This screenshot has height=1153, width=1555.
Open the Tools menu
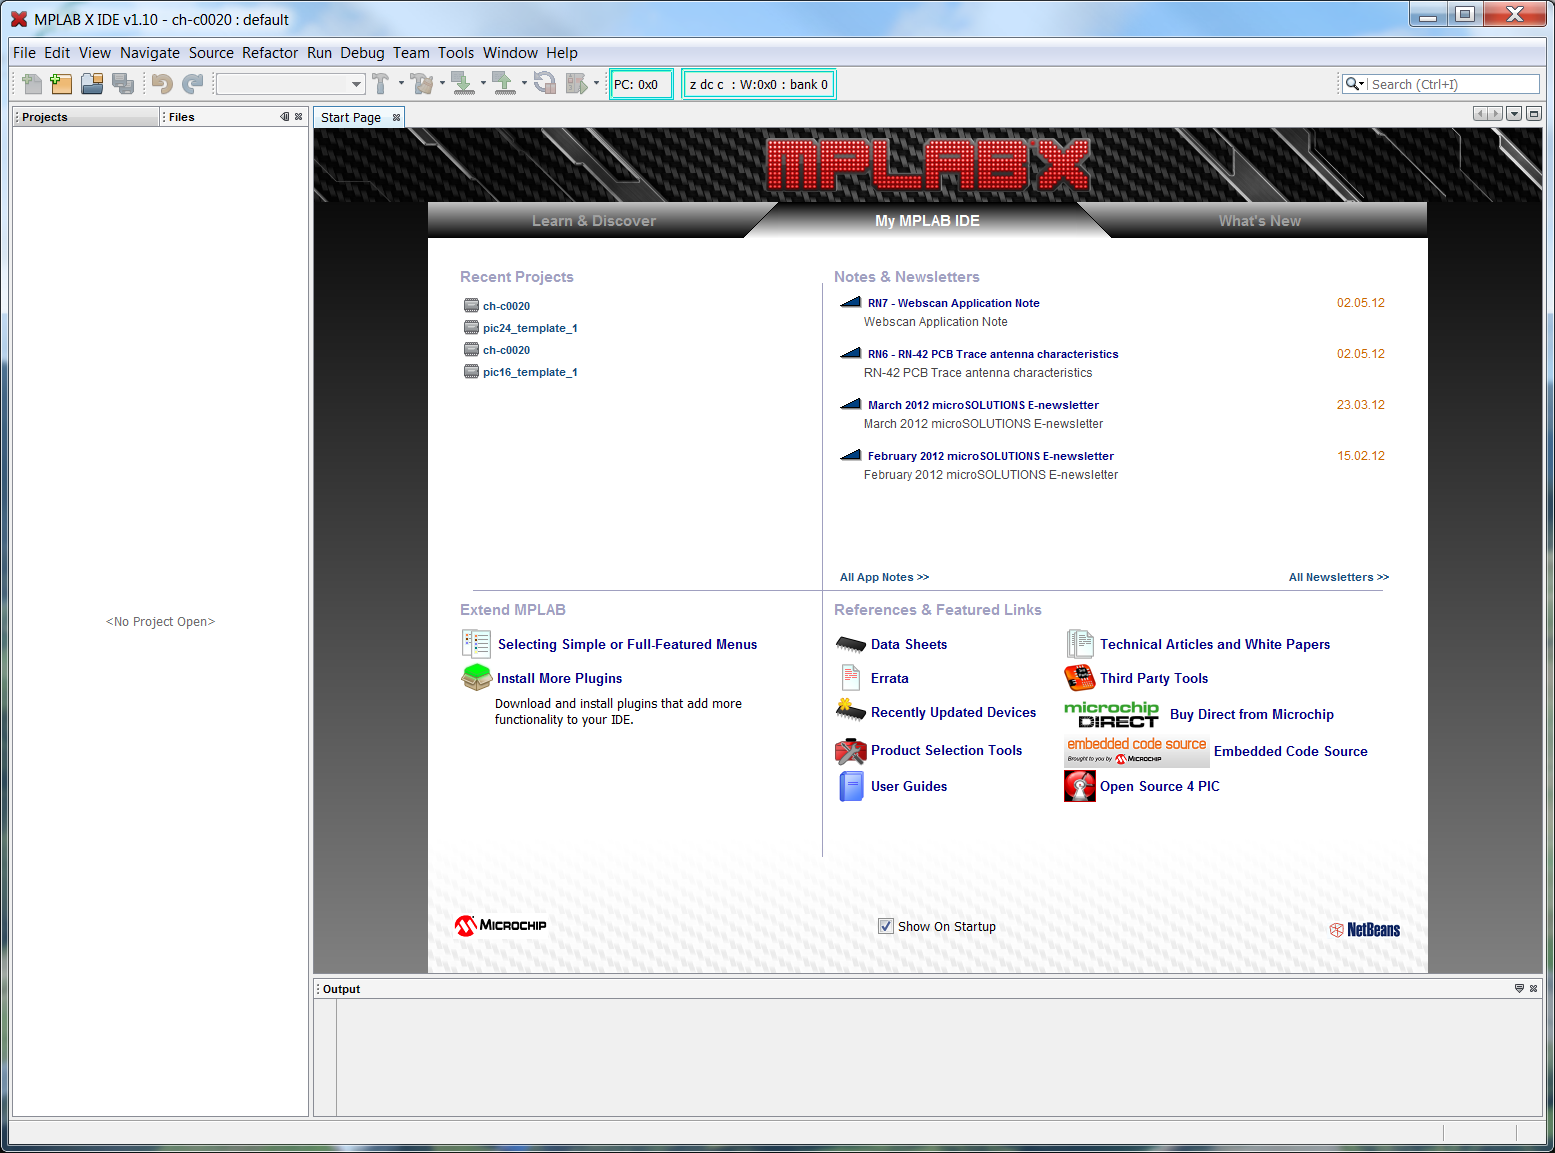[x=456, y=53]
